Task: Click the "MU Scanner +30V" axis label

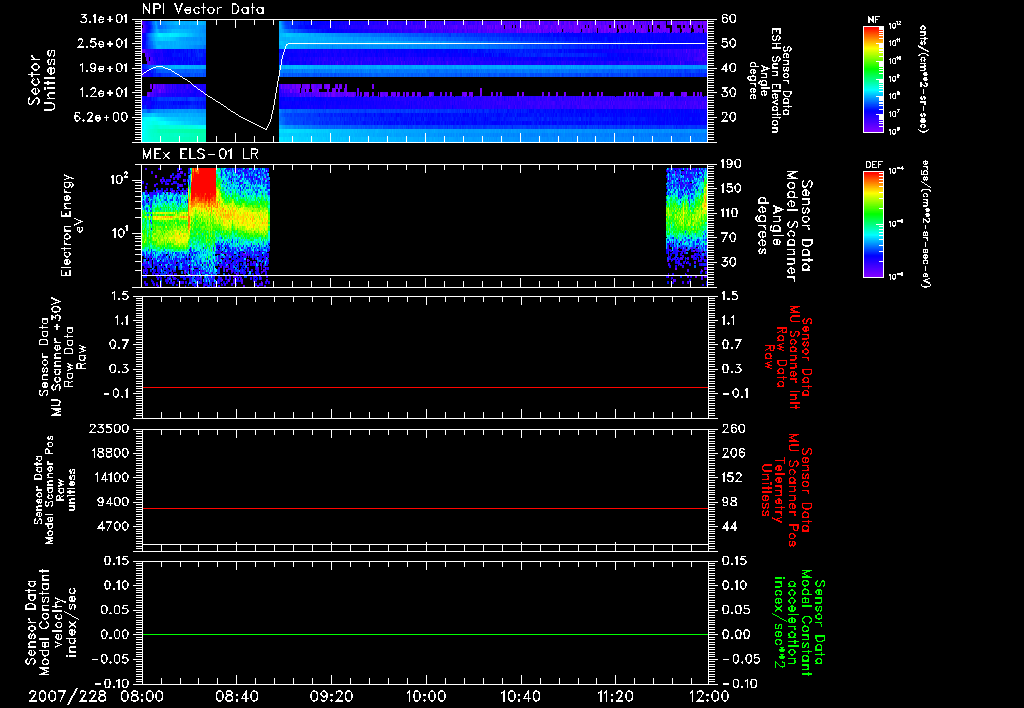Action: [x=57, y=357]
